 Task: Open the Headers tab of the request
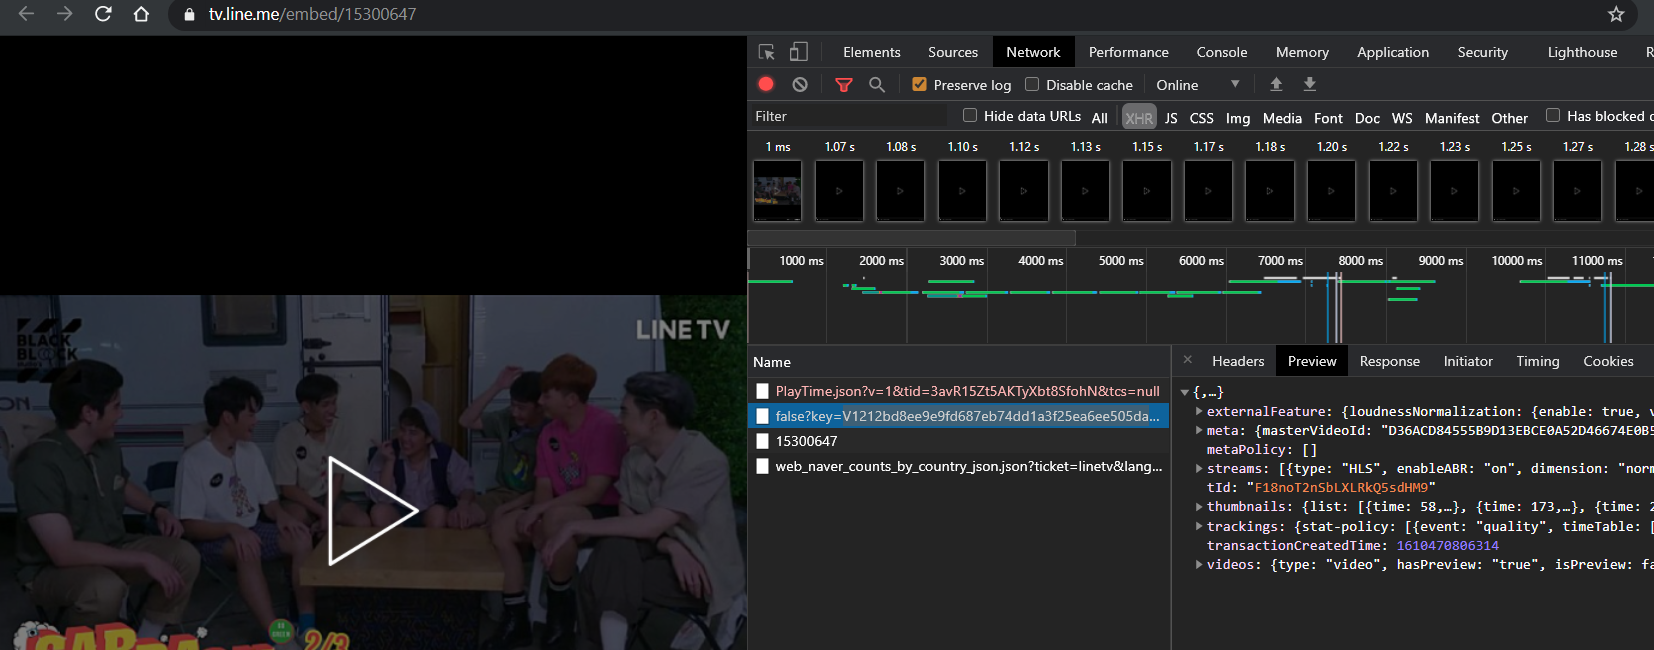point(1238,361)
